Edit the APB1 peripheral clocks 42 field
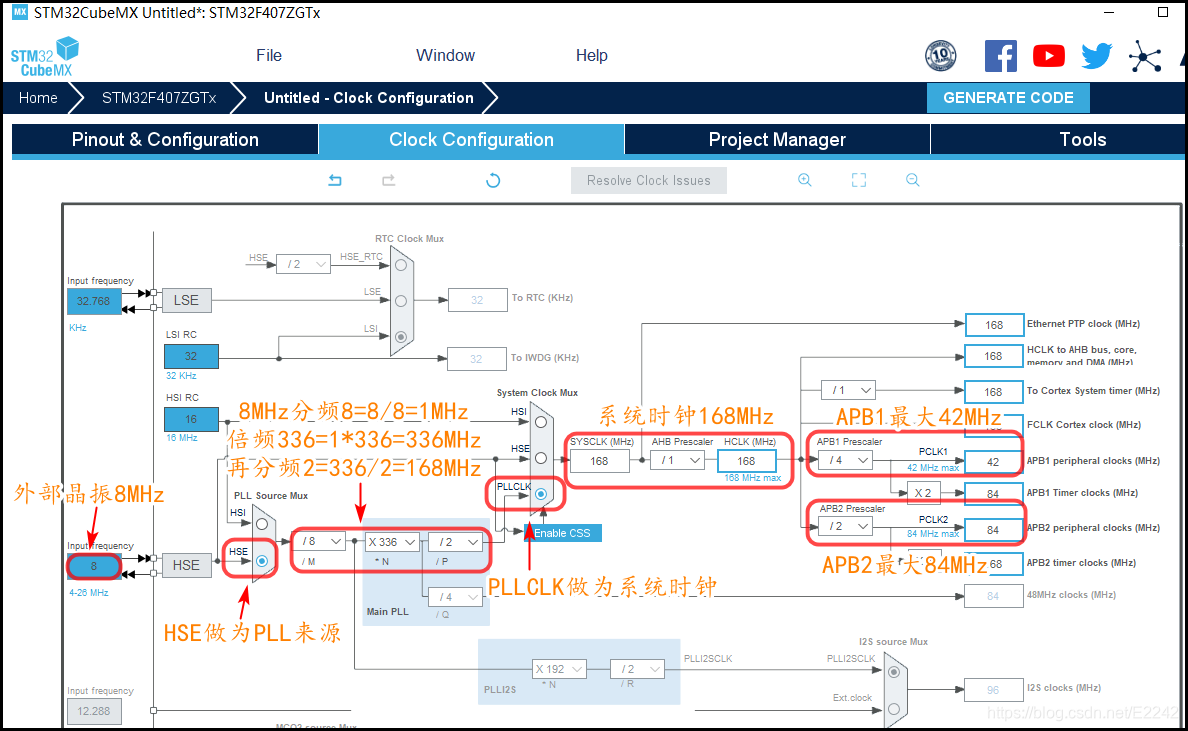1188x731 pixels. pyautogui.click(x=994, y=462)
